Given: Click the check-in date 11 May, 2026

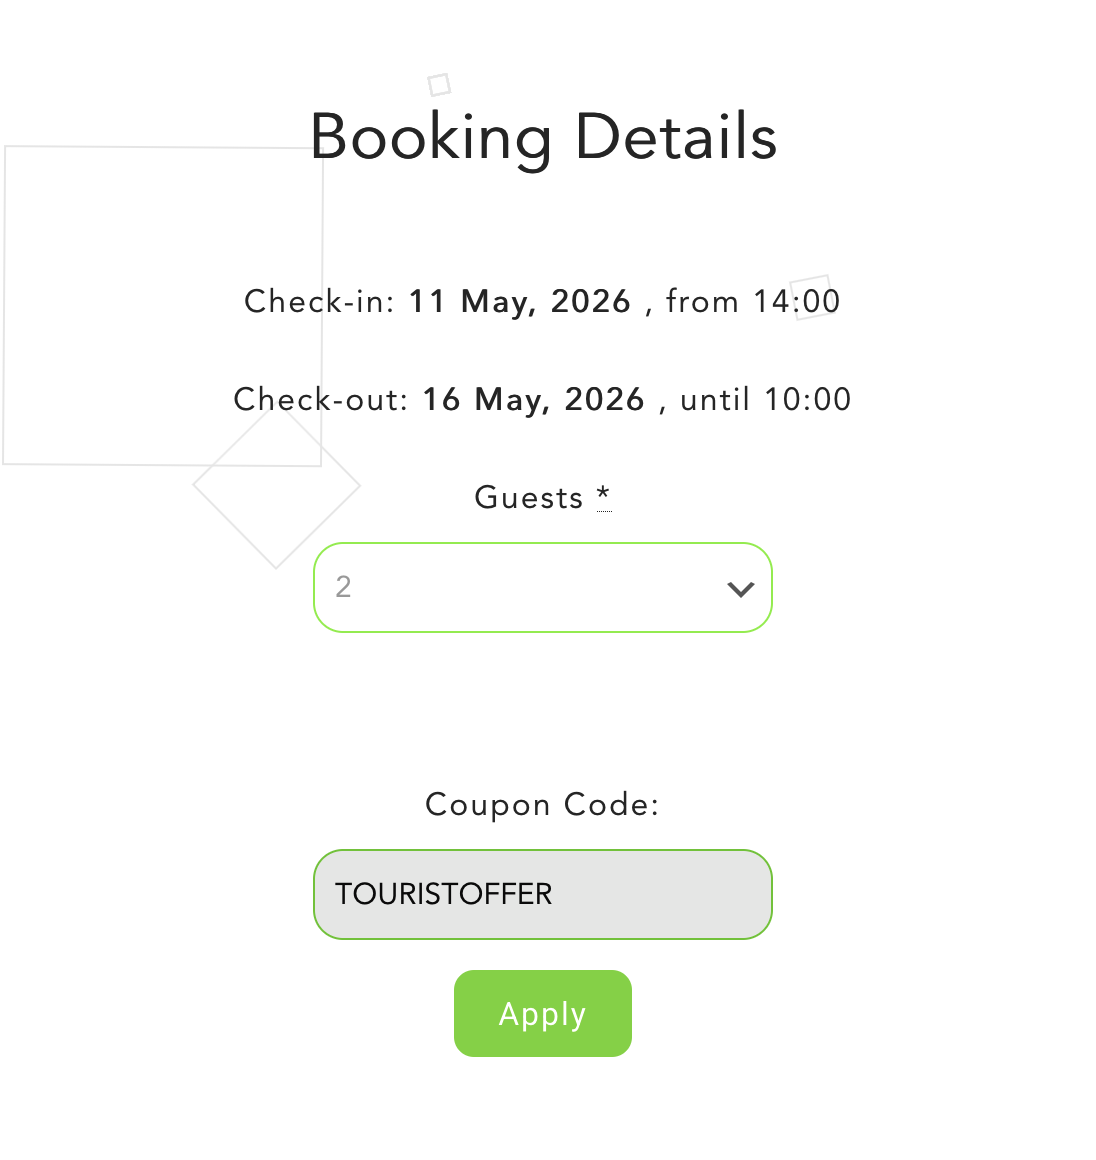Looking at the screenshot, I should click(x=520, y=302).
